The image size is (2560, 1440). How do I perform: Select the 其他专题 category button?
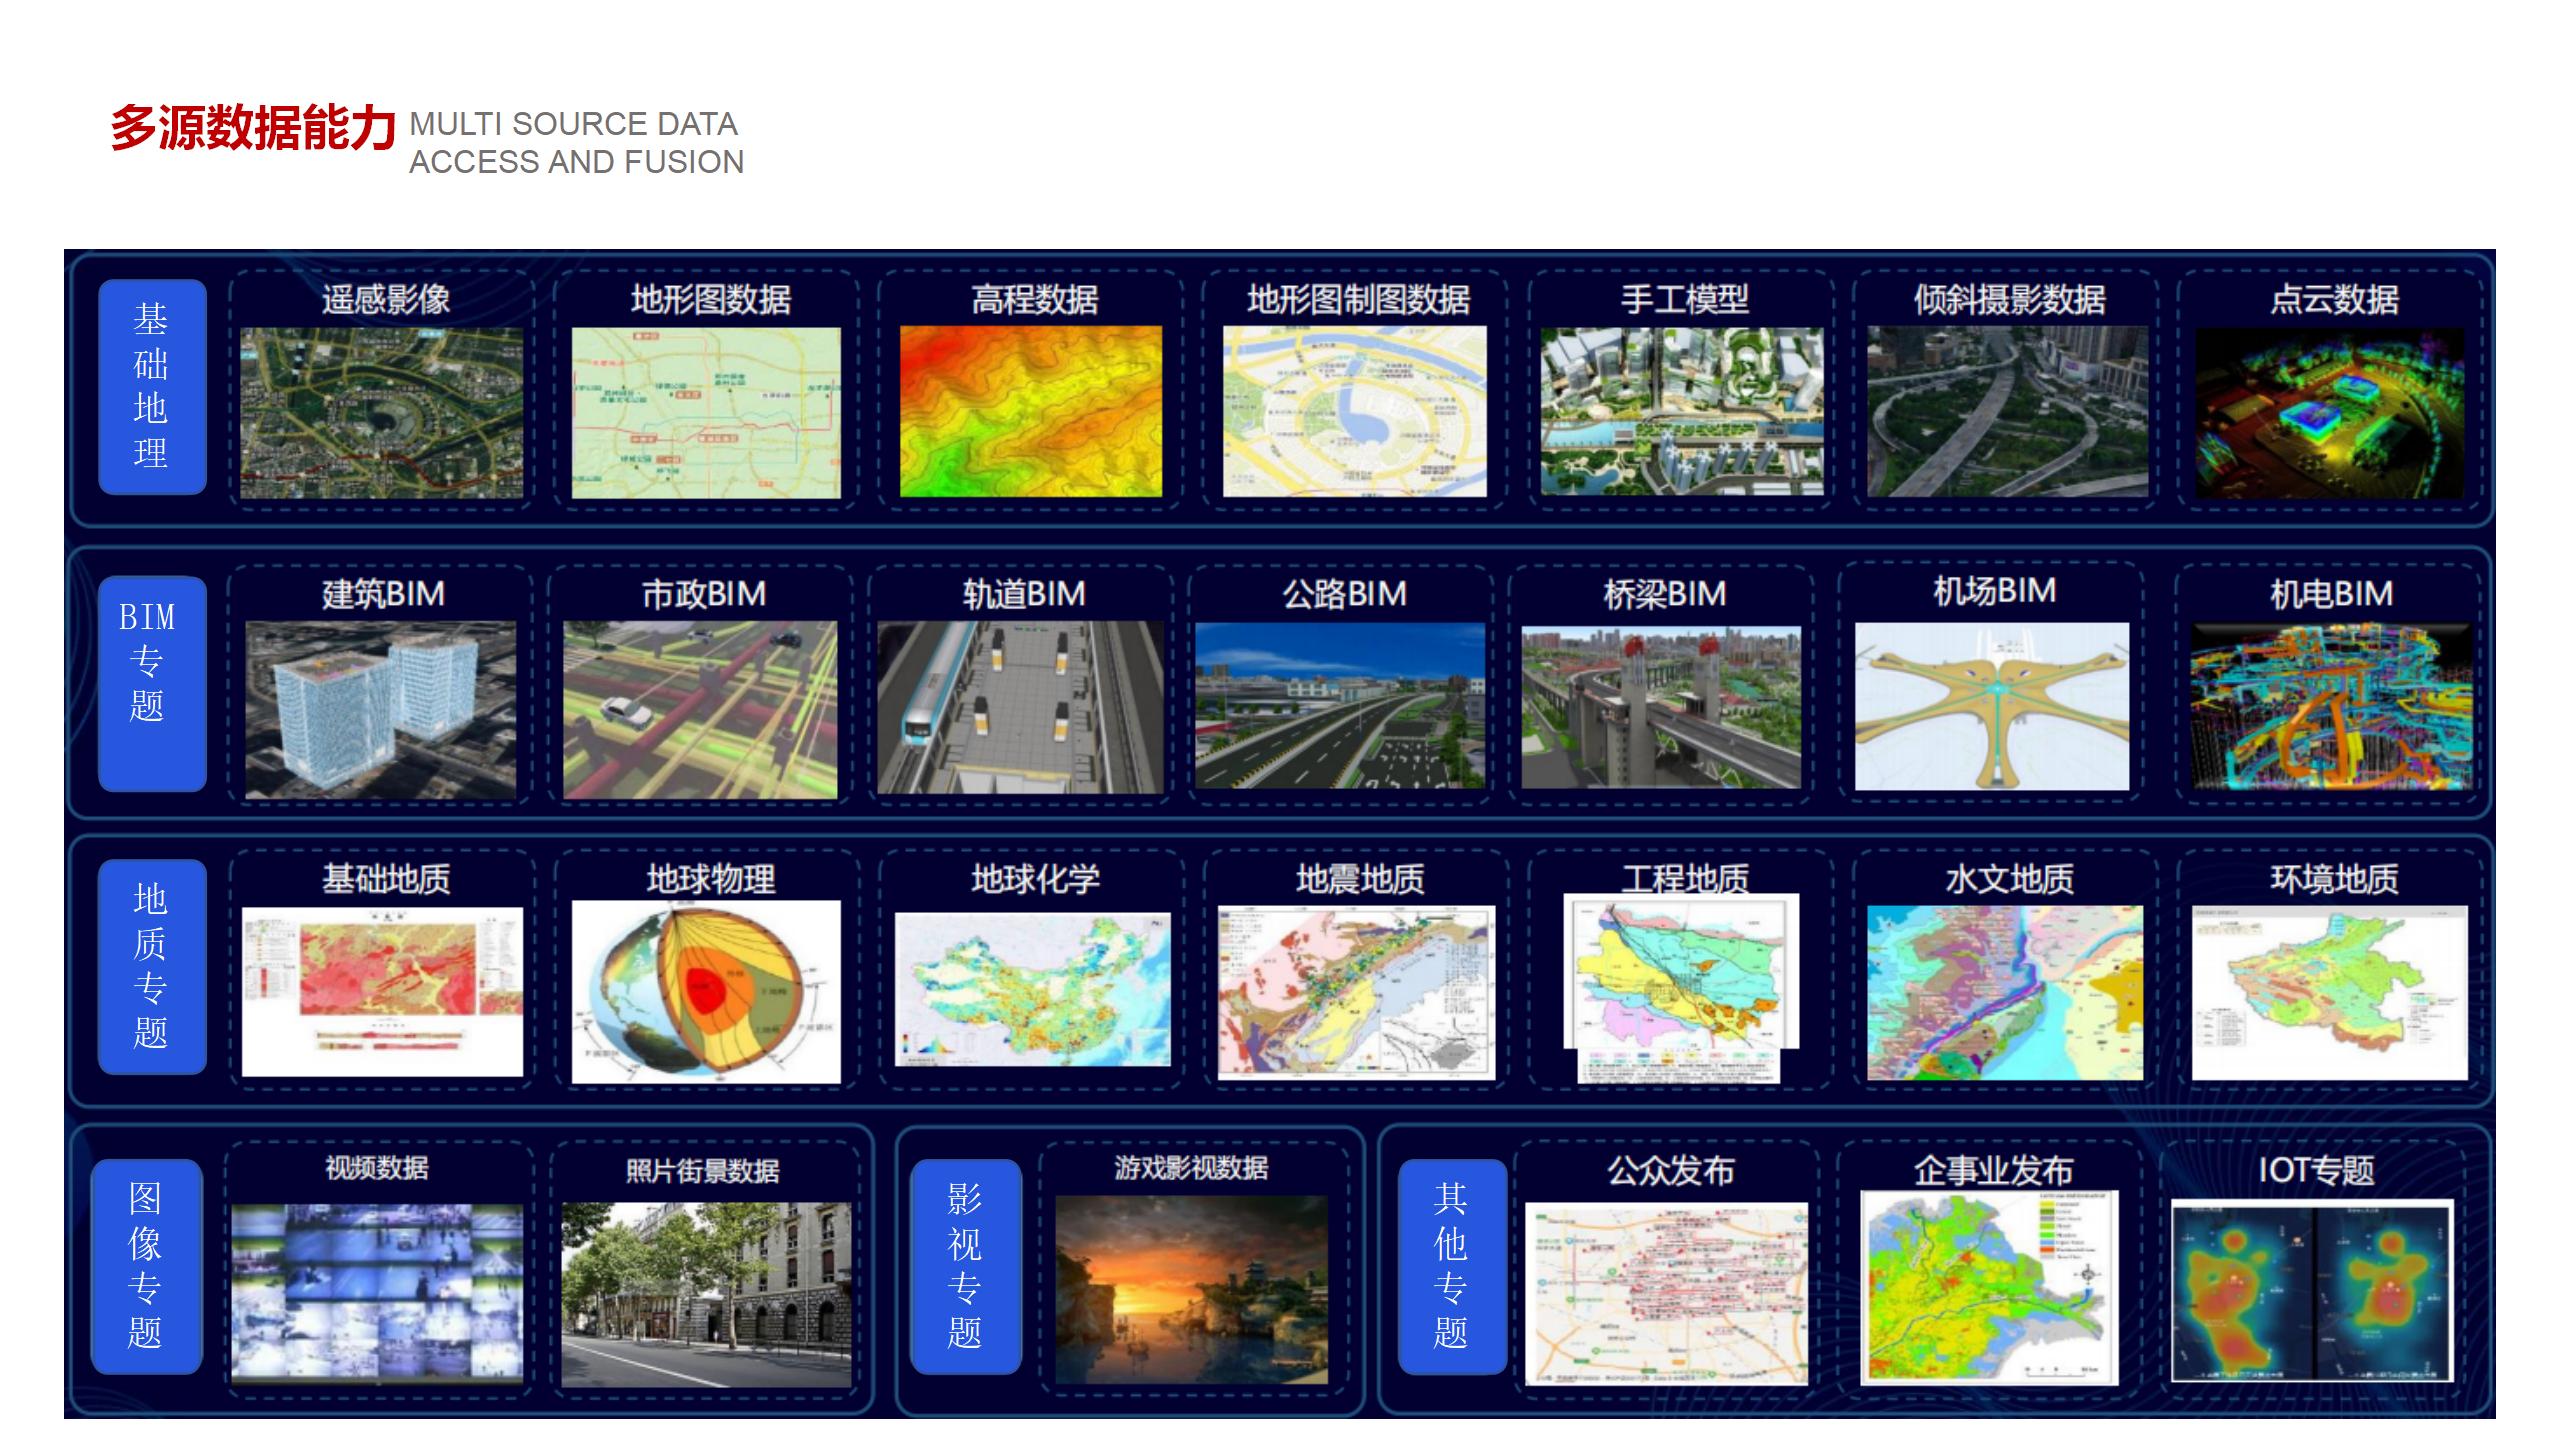1451,1265
